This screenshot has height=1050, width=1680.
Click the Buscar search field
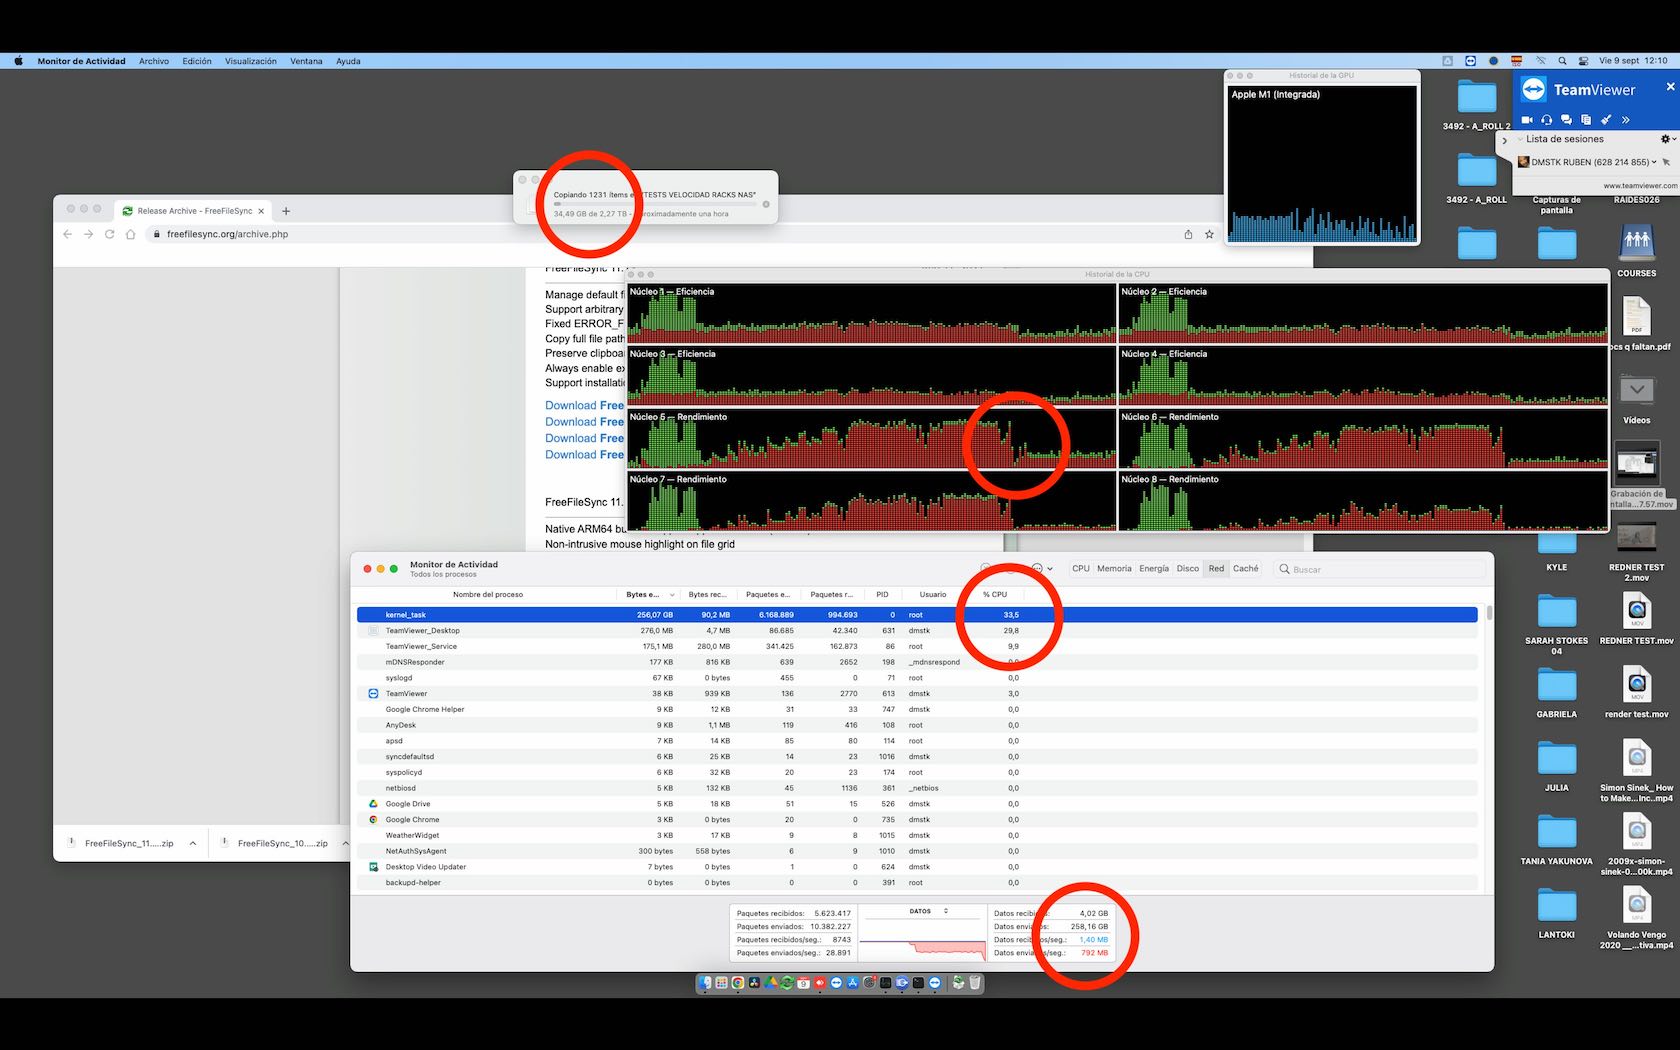coord(1380,569)
